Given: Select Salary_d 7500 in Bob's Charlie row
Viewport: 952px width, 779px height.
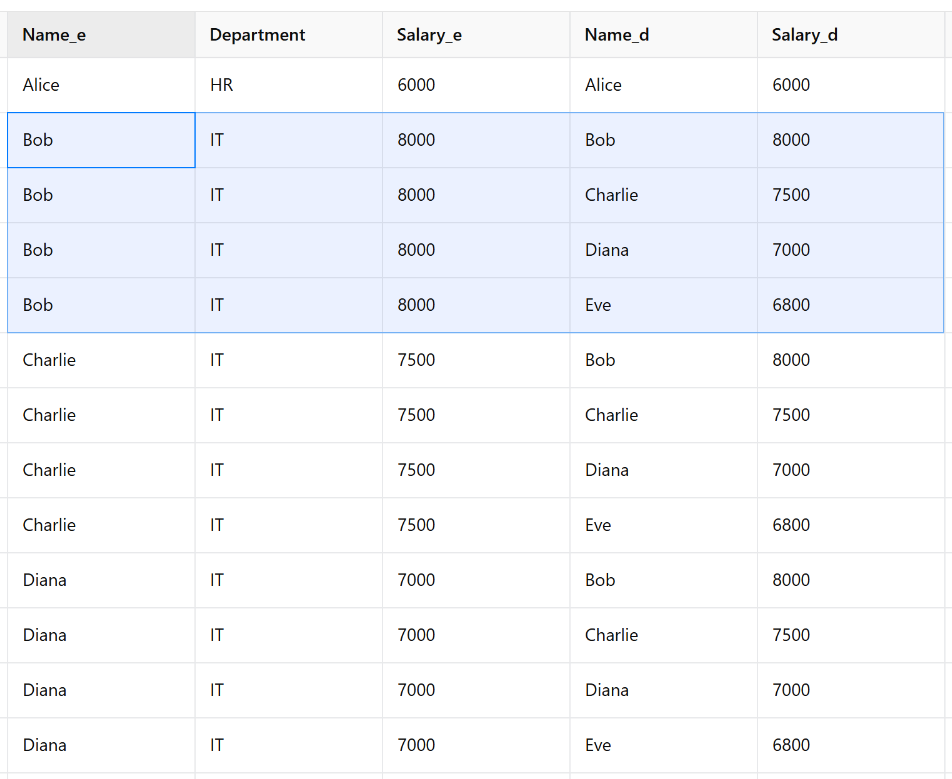Looking at the screenshot, I should point(851,195).
